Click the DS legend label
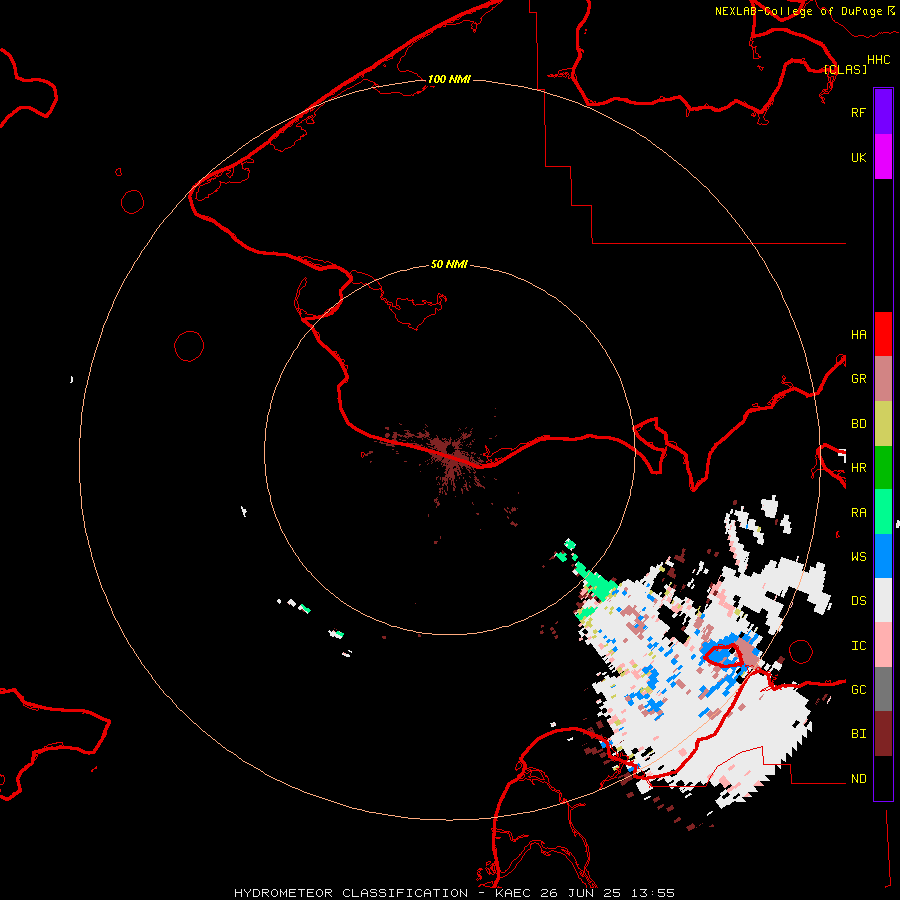Image resolution: width=900 pixels, height=900 pixels. click(x=858, y=601)
